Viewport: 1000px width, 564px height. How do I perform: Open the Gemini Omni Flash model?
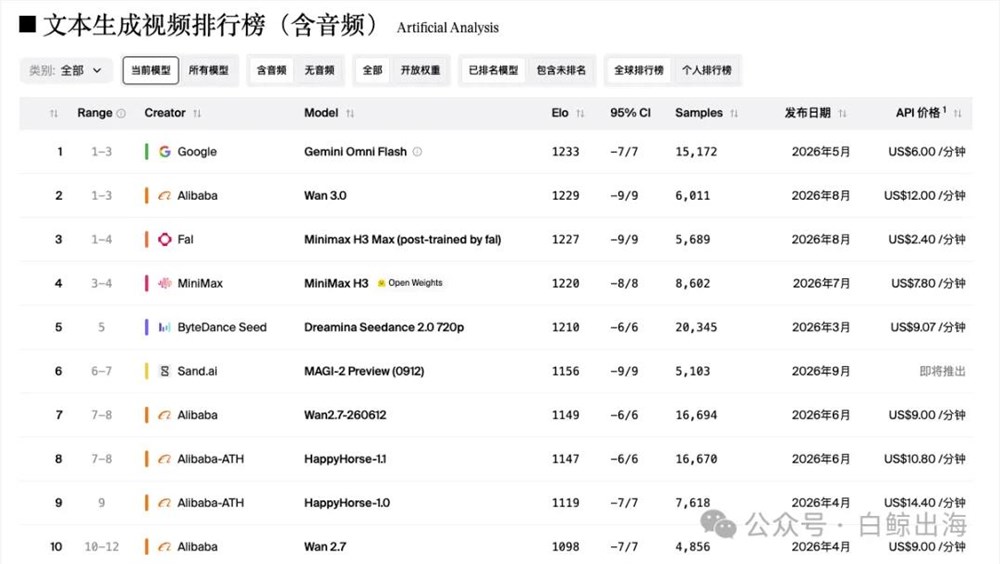pos(355,152)
